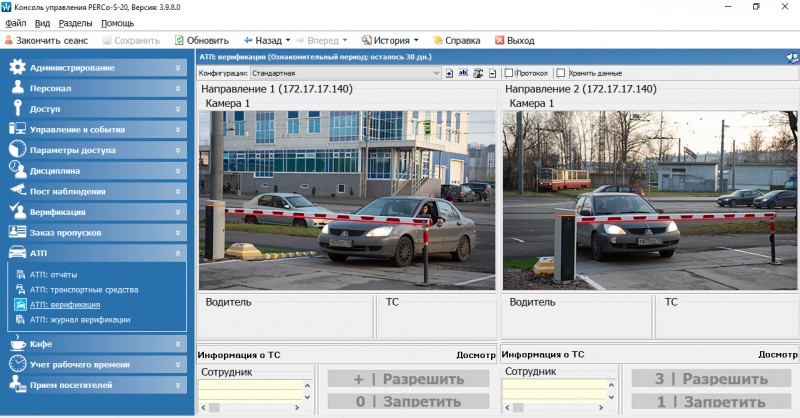
Task: Click the Администрирование gear icon
Action: point(17,68)
